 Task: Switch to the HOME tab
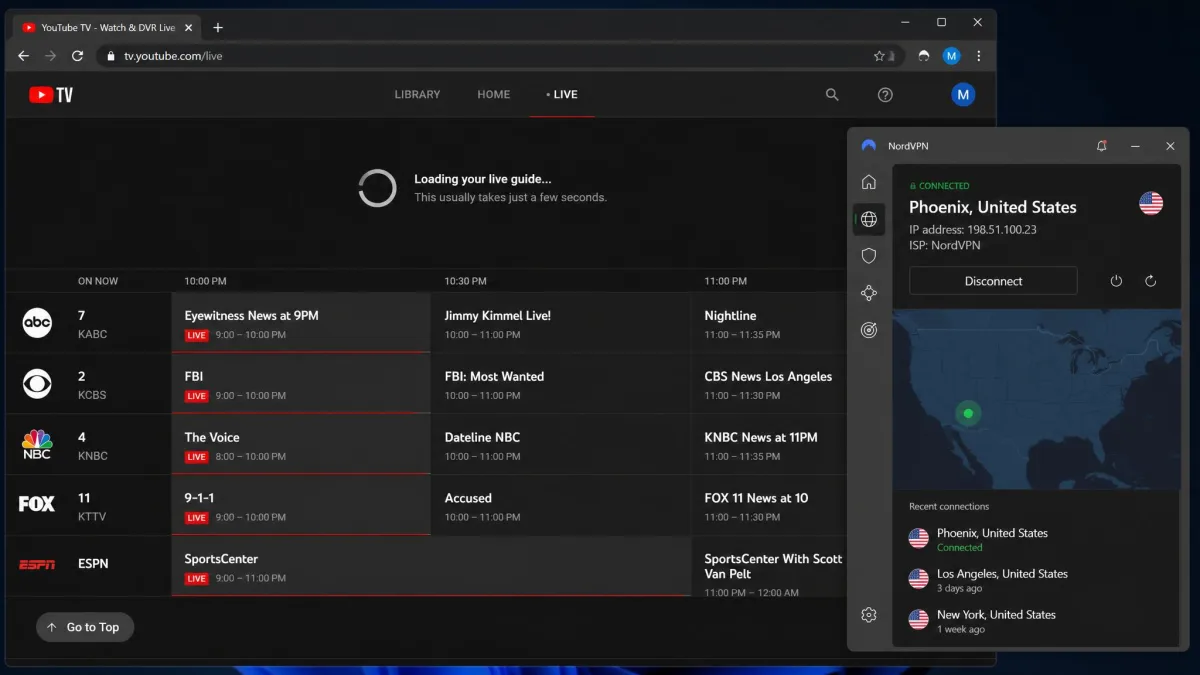[494, 95]
